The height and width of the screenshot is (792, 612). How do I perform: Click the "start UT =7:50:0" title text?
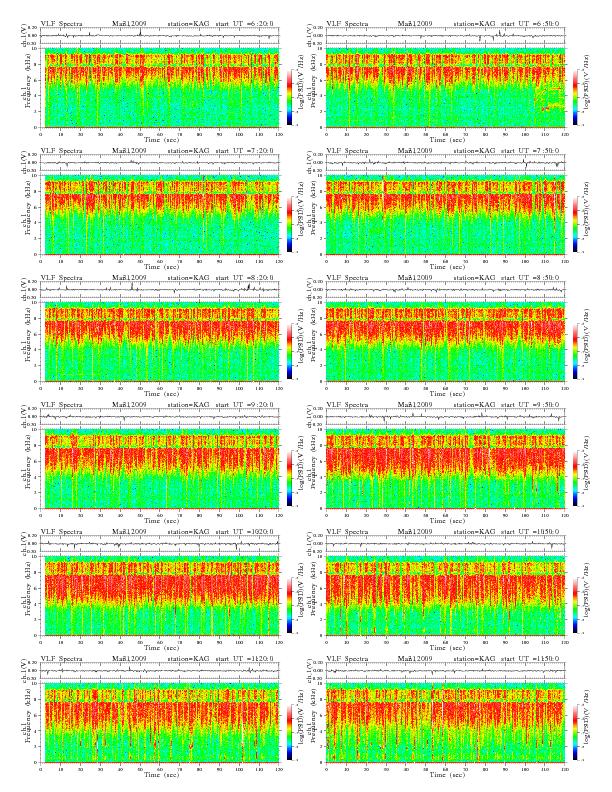point(530,151)
